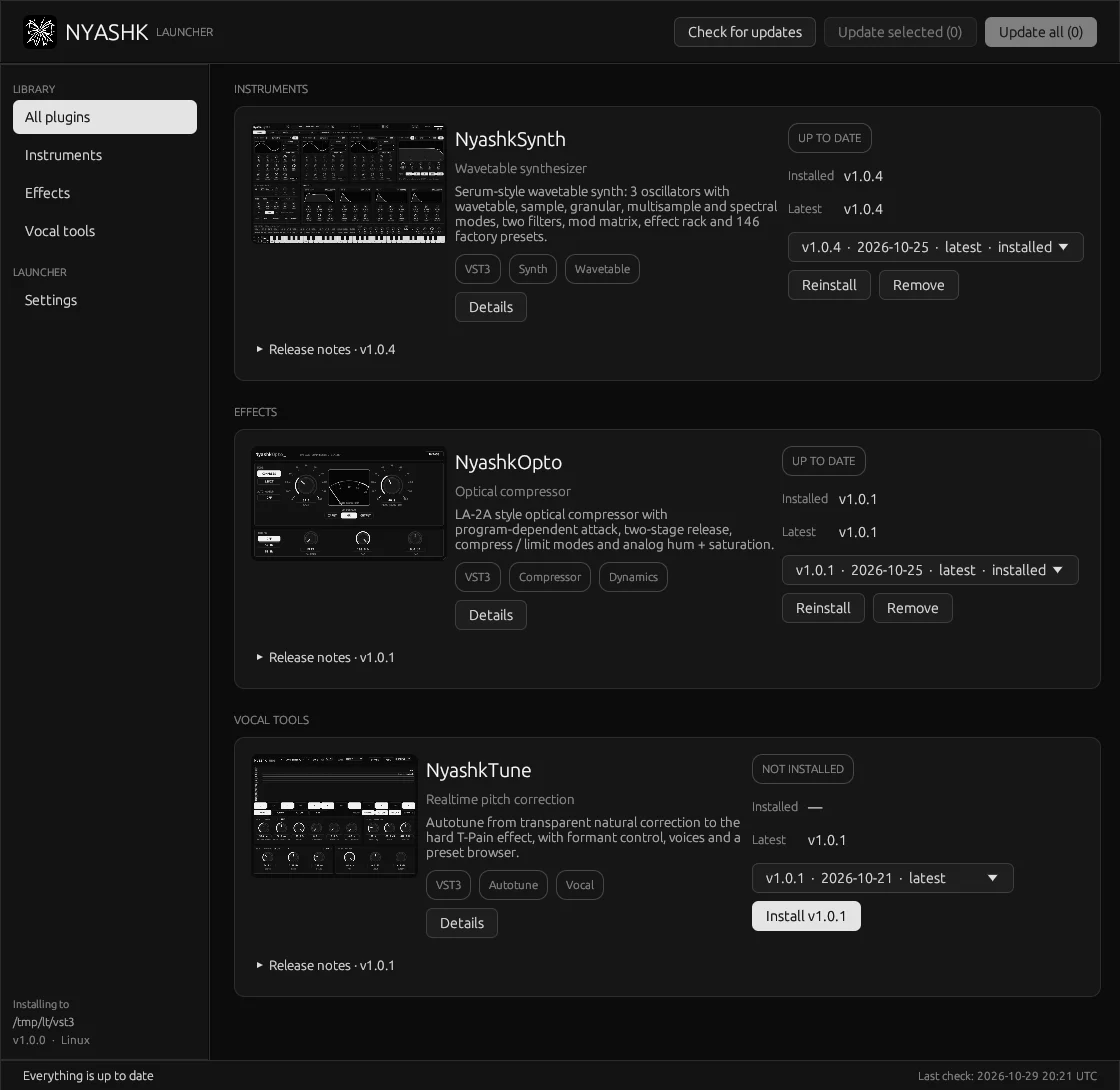Click Check for updates button

coord(744,32)
